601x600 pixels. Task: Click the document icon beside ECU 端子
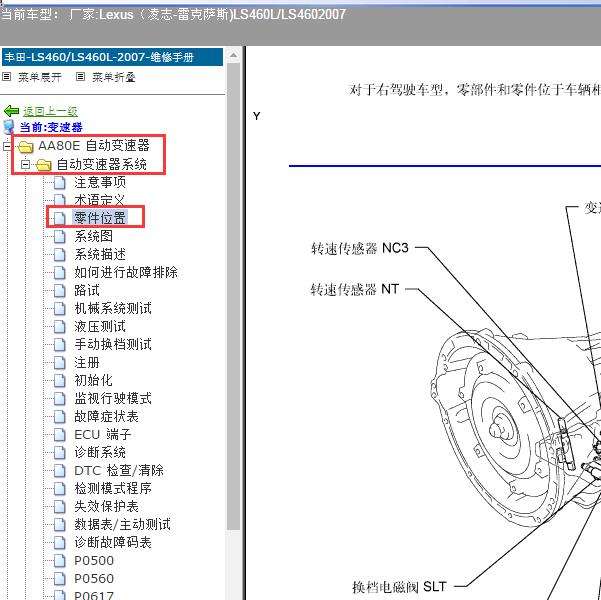(x=59, y=435)
